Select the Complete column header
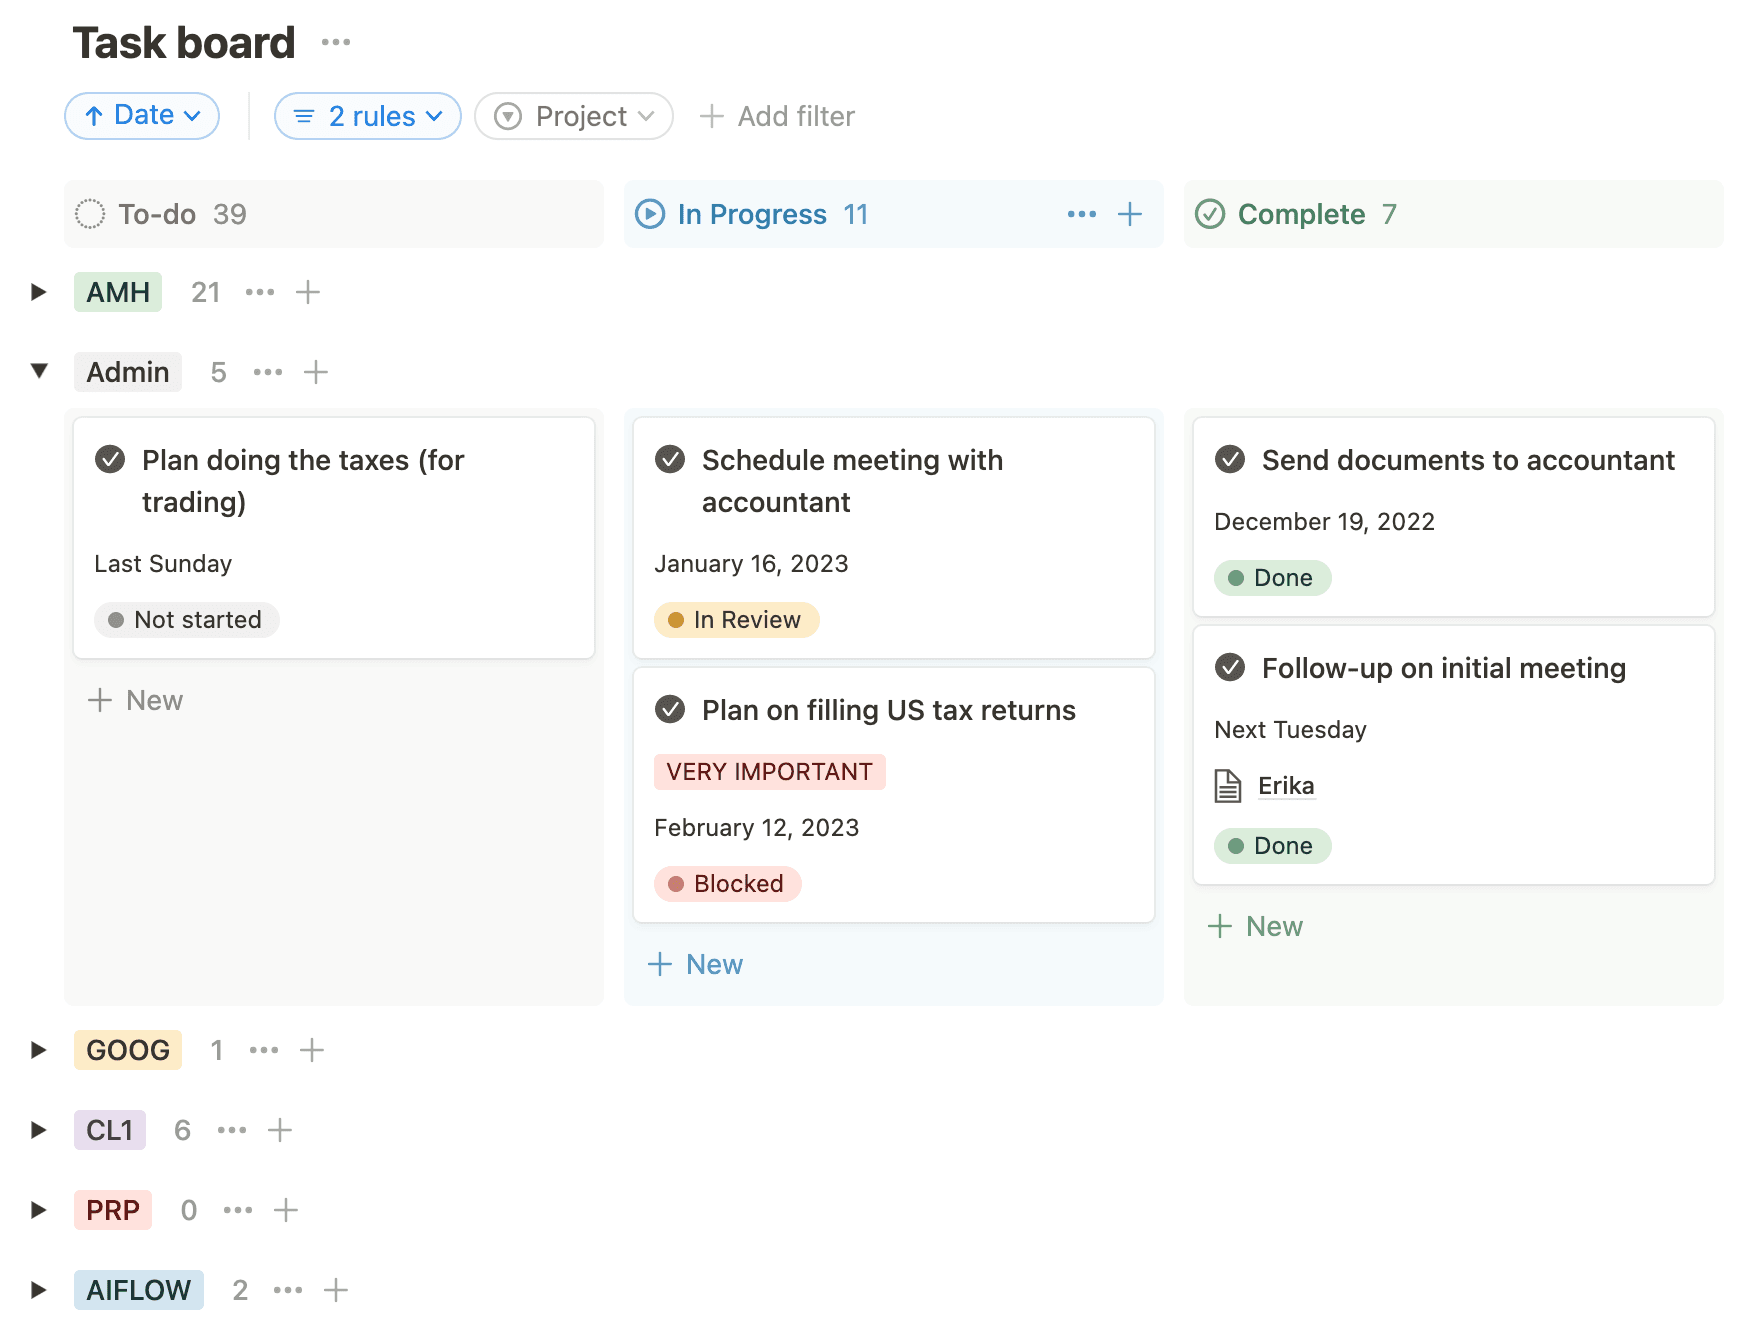This screenshot has width=1754, height=1328. (1454, 214)
